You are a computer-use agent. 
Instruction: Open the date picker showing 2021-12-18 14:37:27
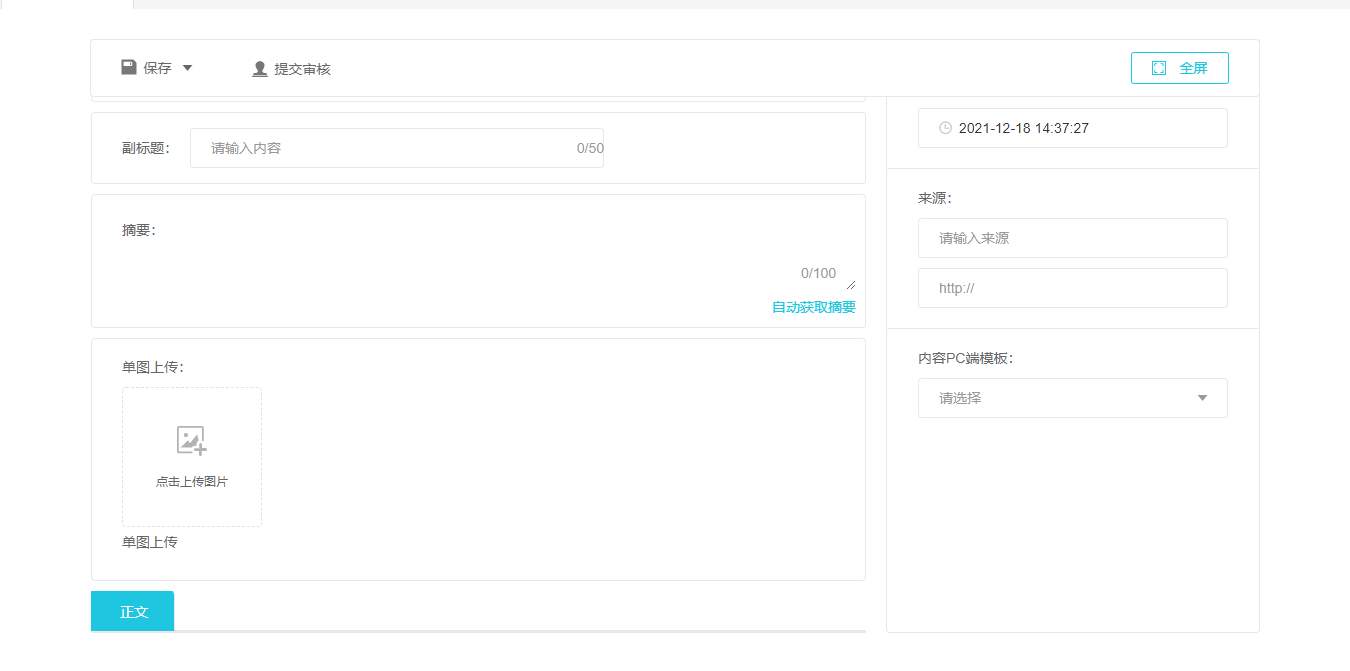coord(1073,128)
